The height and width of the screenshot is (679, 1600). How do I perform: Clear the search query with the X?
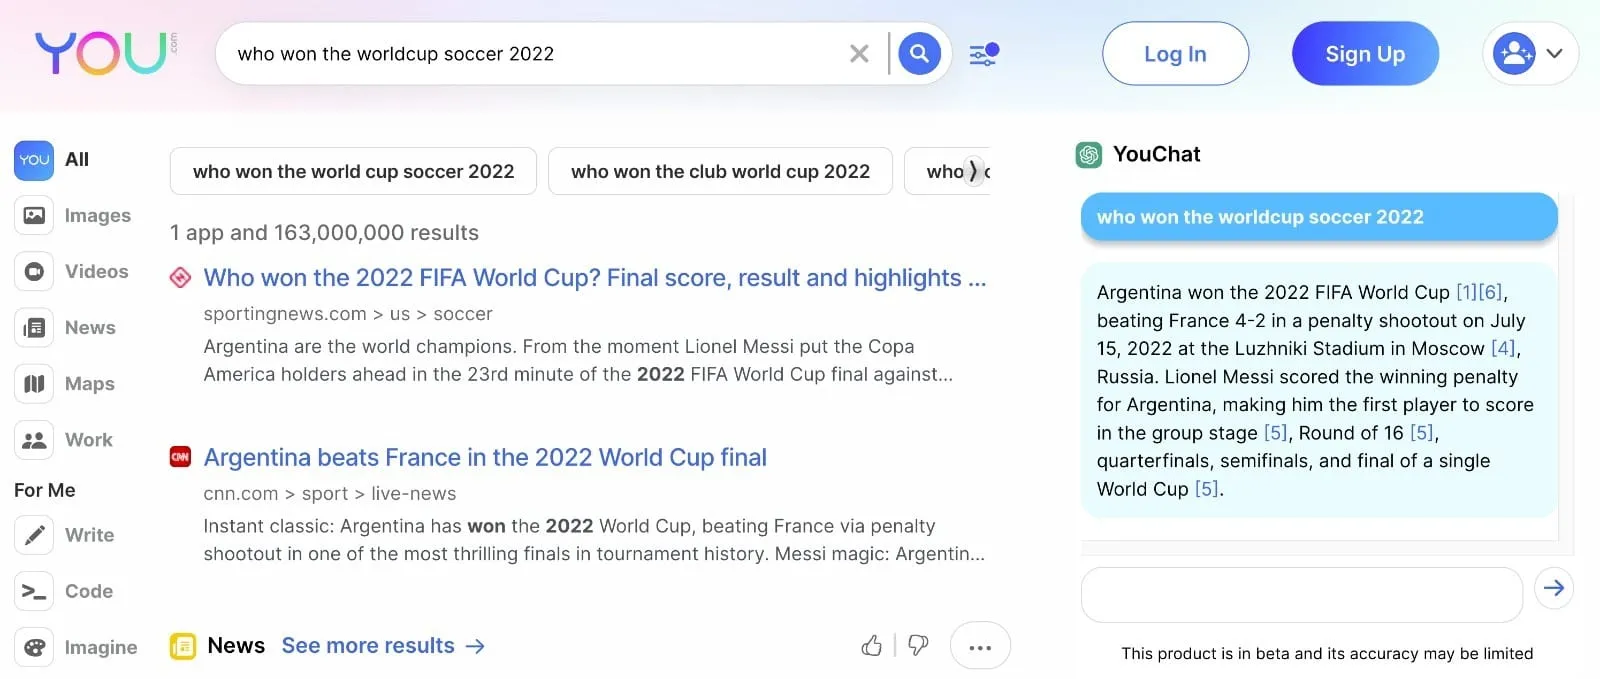(x=859, y=54)
